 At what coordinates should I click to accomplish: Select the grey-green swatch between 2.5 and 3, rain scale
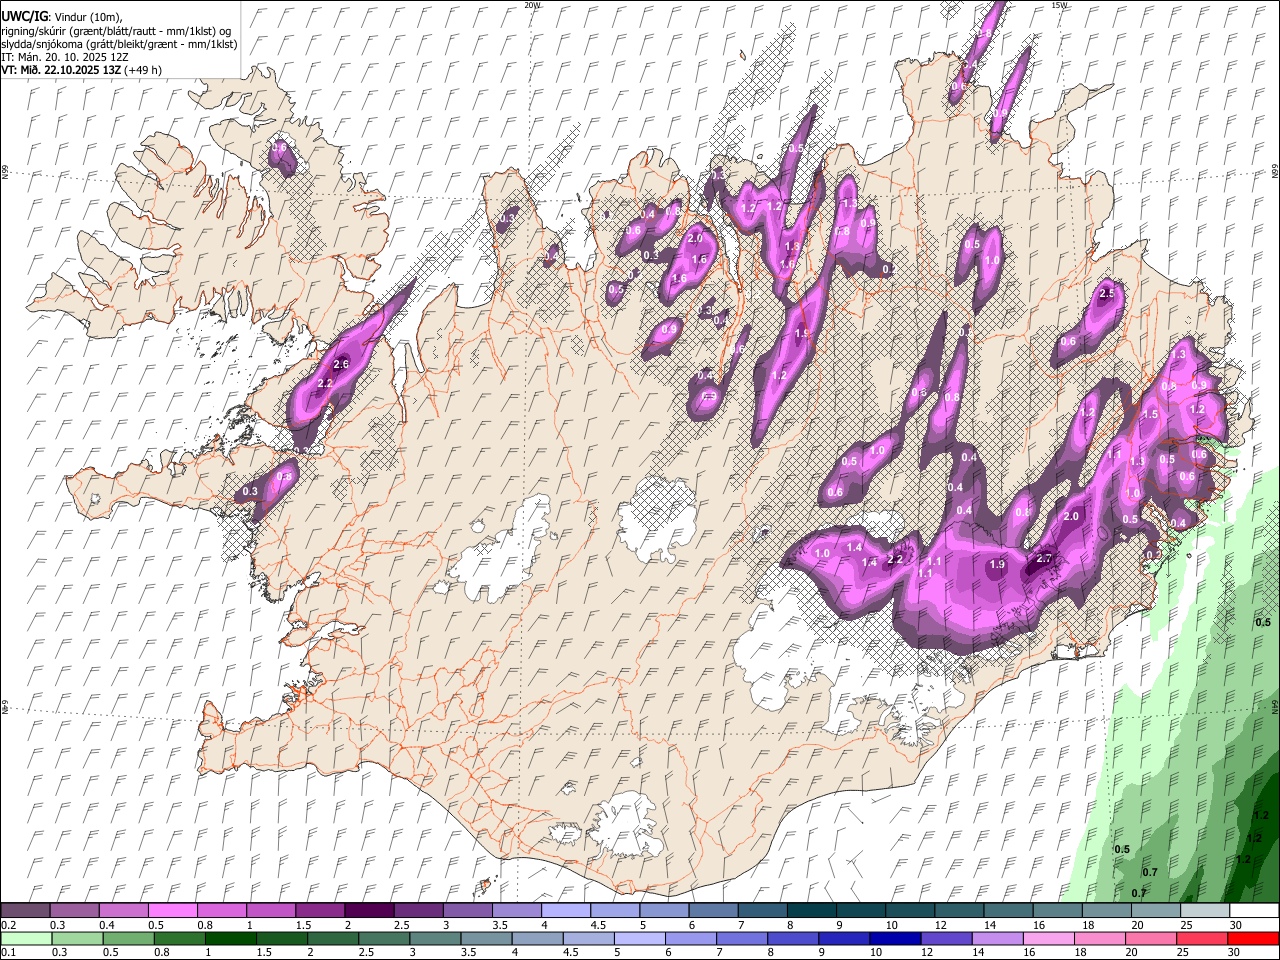tap(384, 938)
